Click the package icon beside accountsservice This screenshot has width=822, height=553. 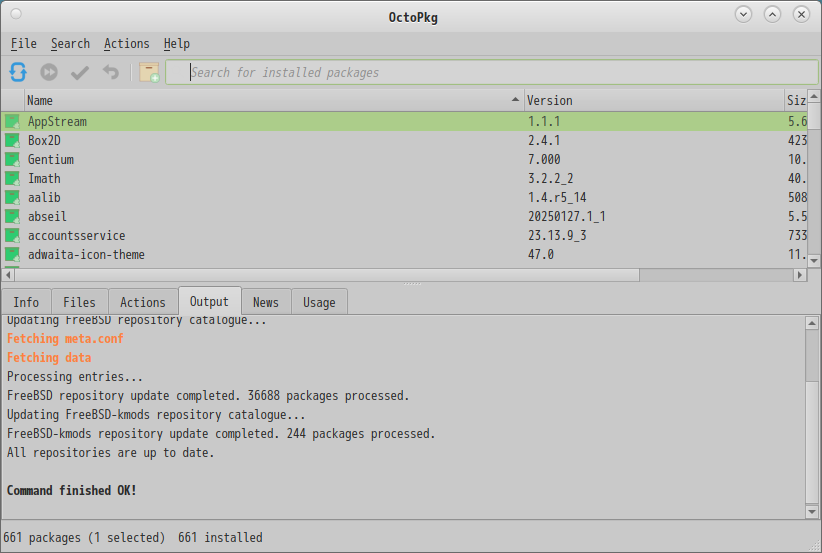[x=12, y=236]
